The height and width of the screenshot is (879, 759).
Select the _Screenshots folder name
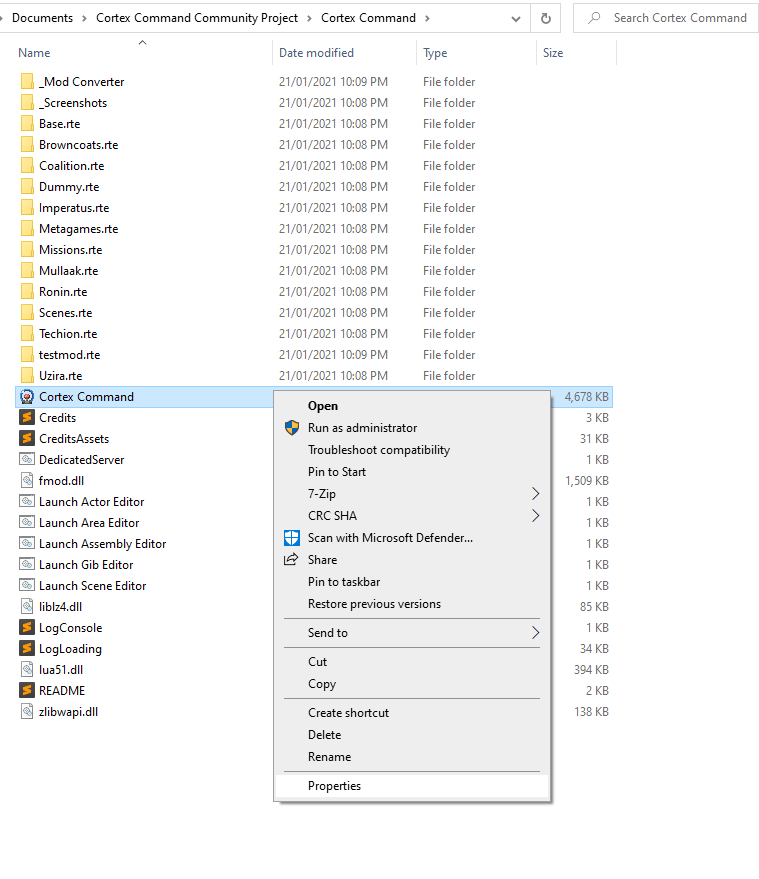click(x=73, y=103)
